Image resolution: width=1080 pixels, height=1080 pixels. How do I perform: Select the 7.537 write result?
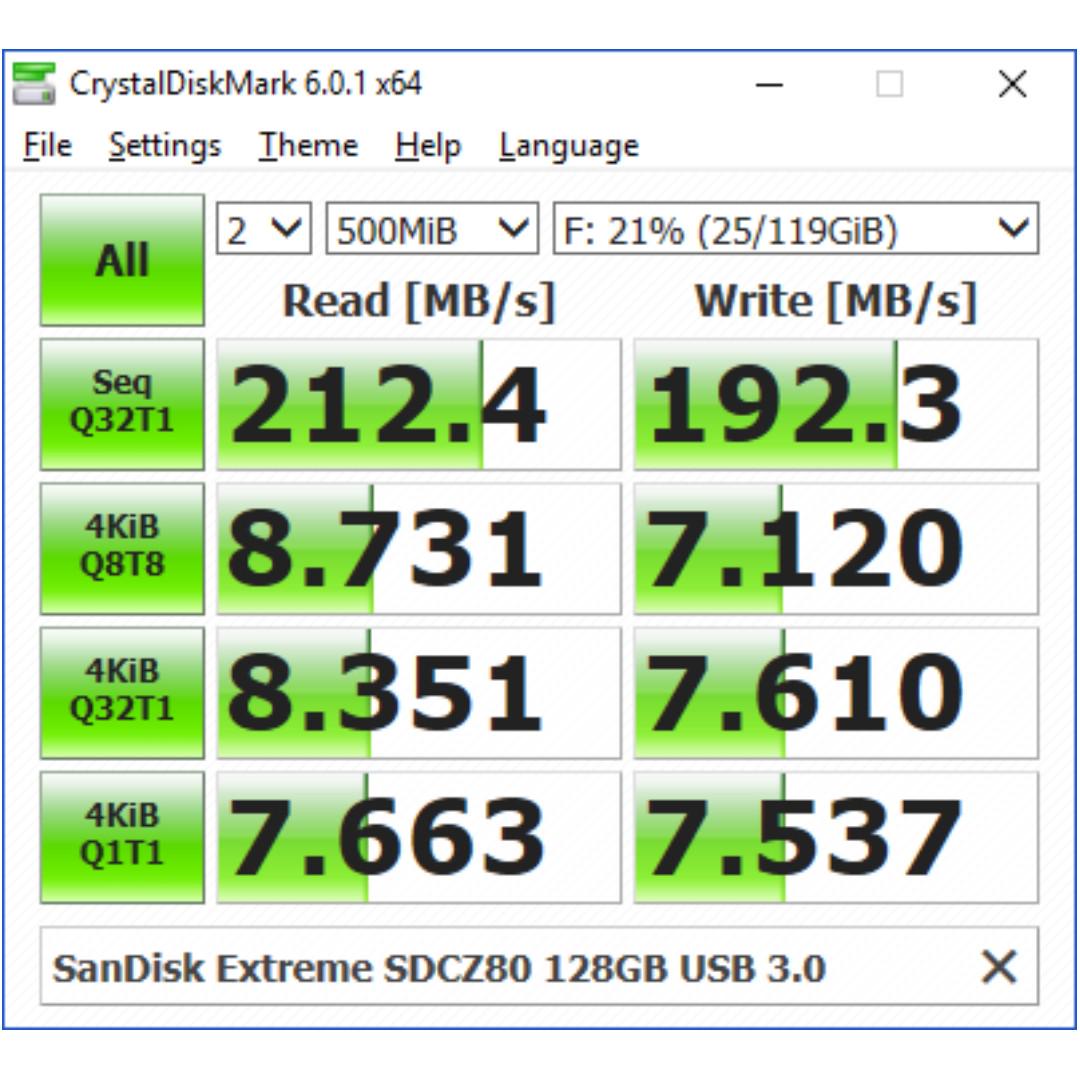click(x=835, y=838)
